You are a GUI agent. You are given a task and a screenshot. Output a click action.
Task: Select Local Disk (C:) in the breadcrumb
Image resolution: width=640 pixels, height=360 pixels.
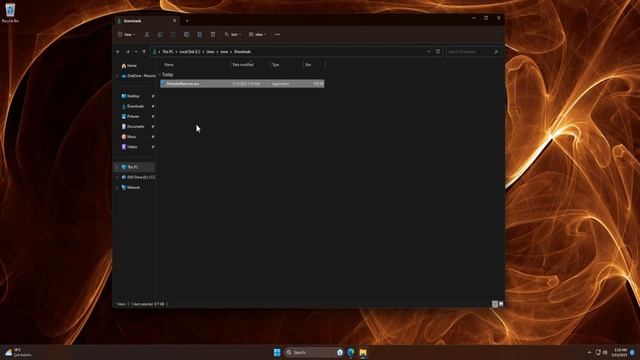click(190, 52)
